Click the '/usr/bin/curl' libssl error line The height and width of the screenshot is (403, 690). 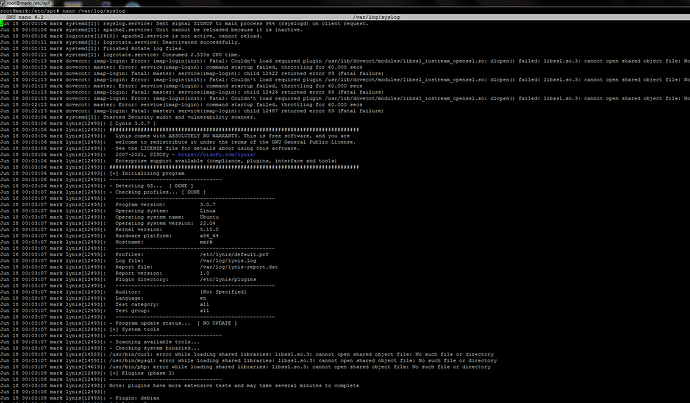301,354
